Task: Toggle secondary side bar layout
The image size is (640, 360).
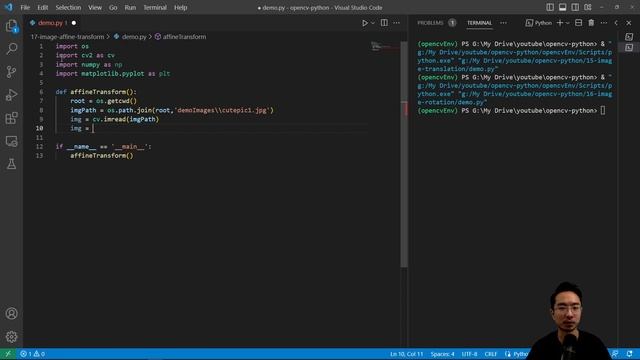Action: [575, 7]
